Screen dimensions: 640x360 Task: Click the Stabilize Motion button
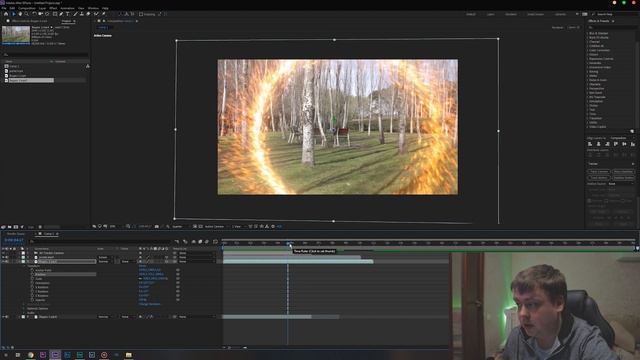click(623, 178)
